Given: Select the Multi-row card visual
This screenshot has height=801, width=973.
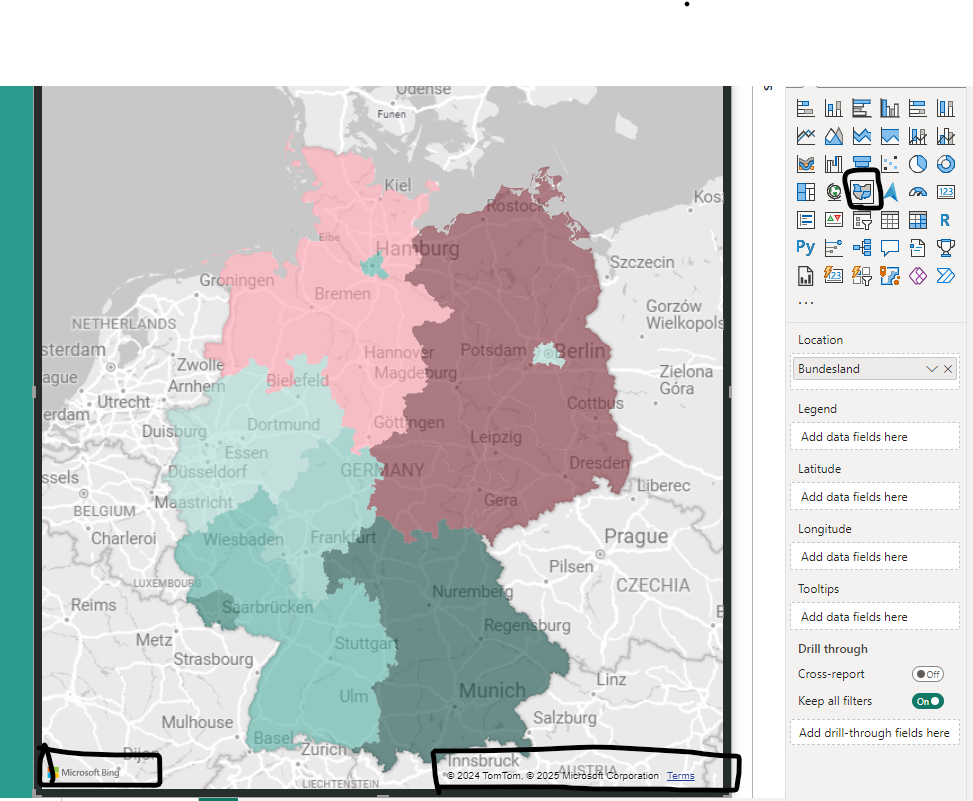Looking at the screenshot, I should 805,220.
